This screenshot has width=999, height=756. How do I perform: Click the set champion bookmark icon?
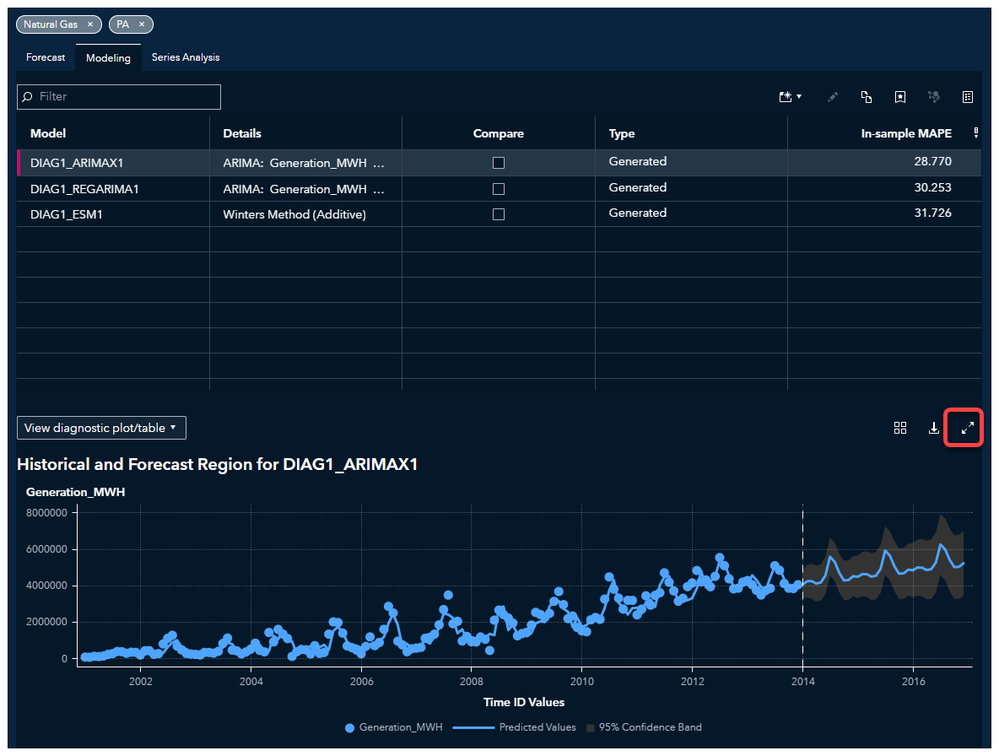click(x=900, y=97)
